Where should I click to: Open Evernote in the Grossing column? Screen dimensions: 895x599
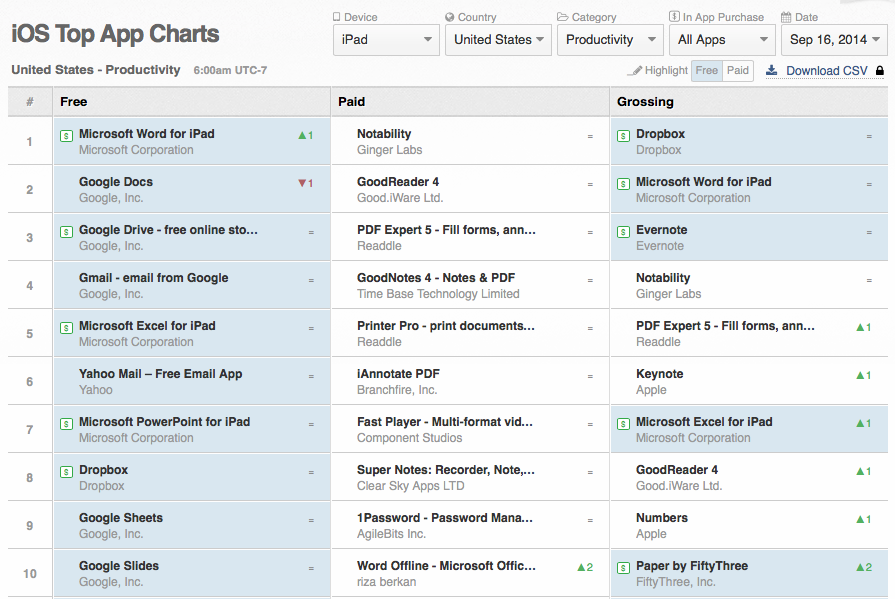(x=662, y=230)
